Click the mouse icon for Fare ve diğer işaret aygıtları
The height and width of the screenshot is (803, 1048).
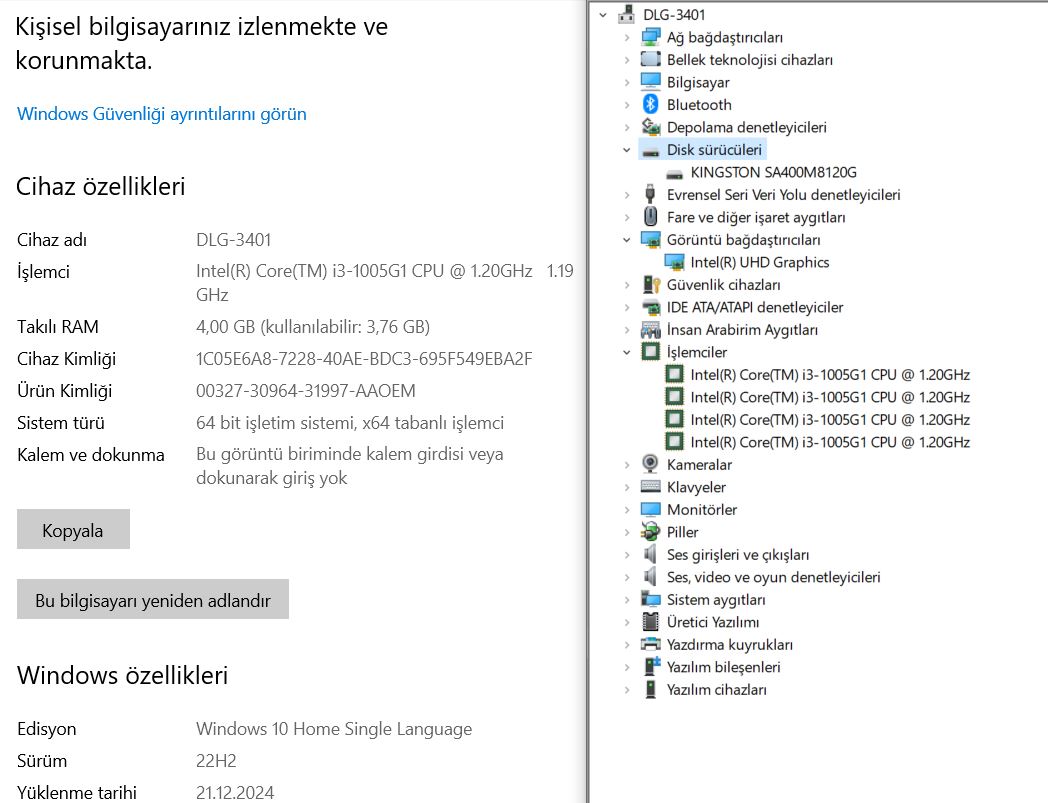pos(650,217)
